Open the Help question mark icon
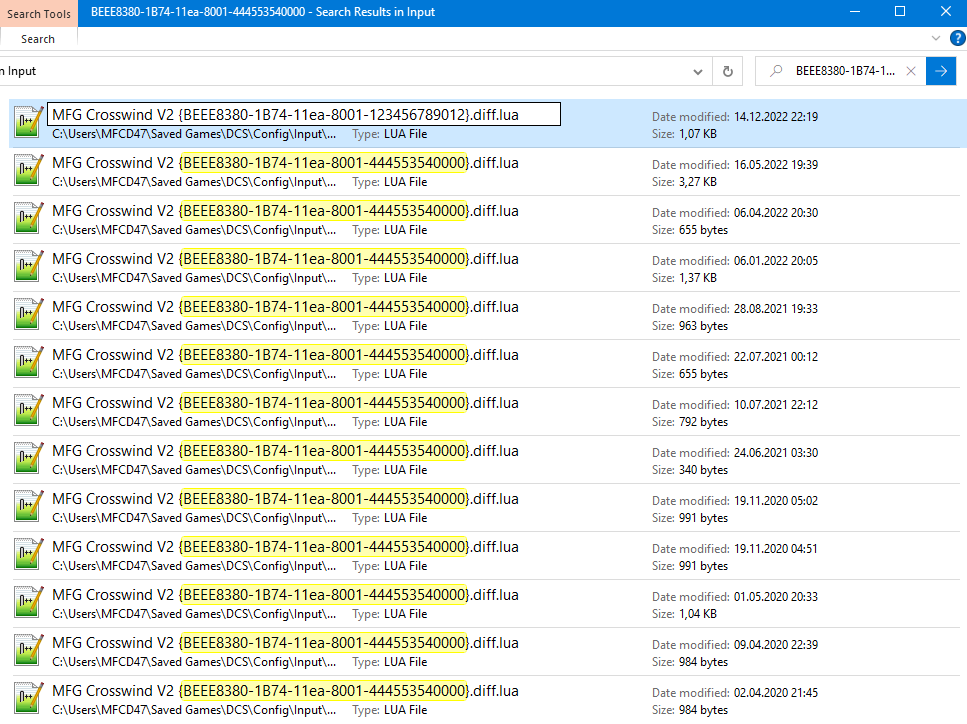 (x=958, y=38)
